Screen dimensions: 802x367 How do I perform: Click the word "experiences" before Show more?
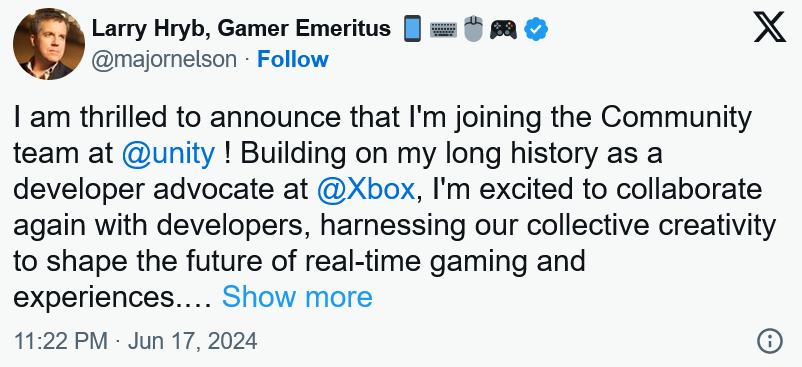(x=94, y=298)
